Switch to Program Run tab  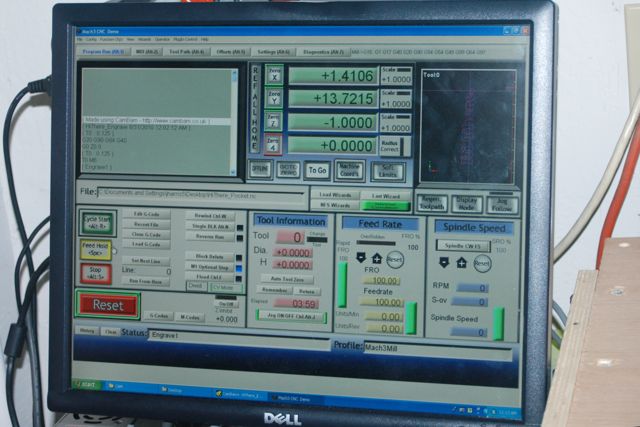coord(103,52)
